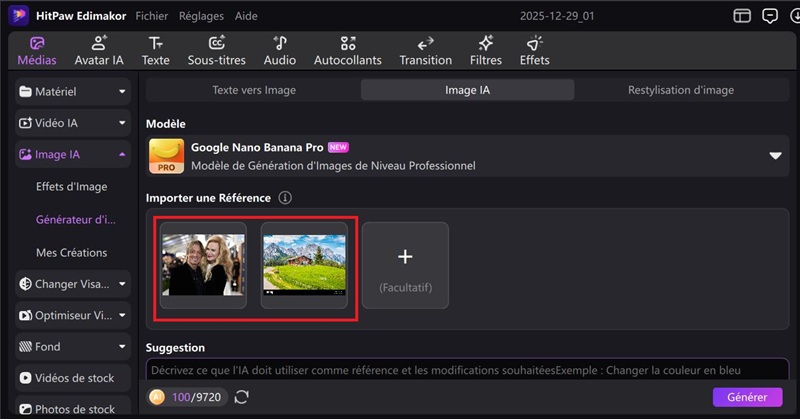800x419 pixels.
Task: Click the credits refresh icon
Action: (242, 397)
